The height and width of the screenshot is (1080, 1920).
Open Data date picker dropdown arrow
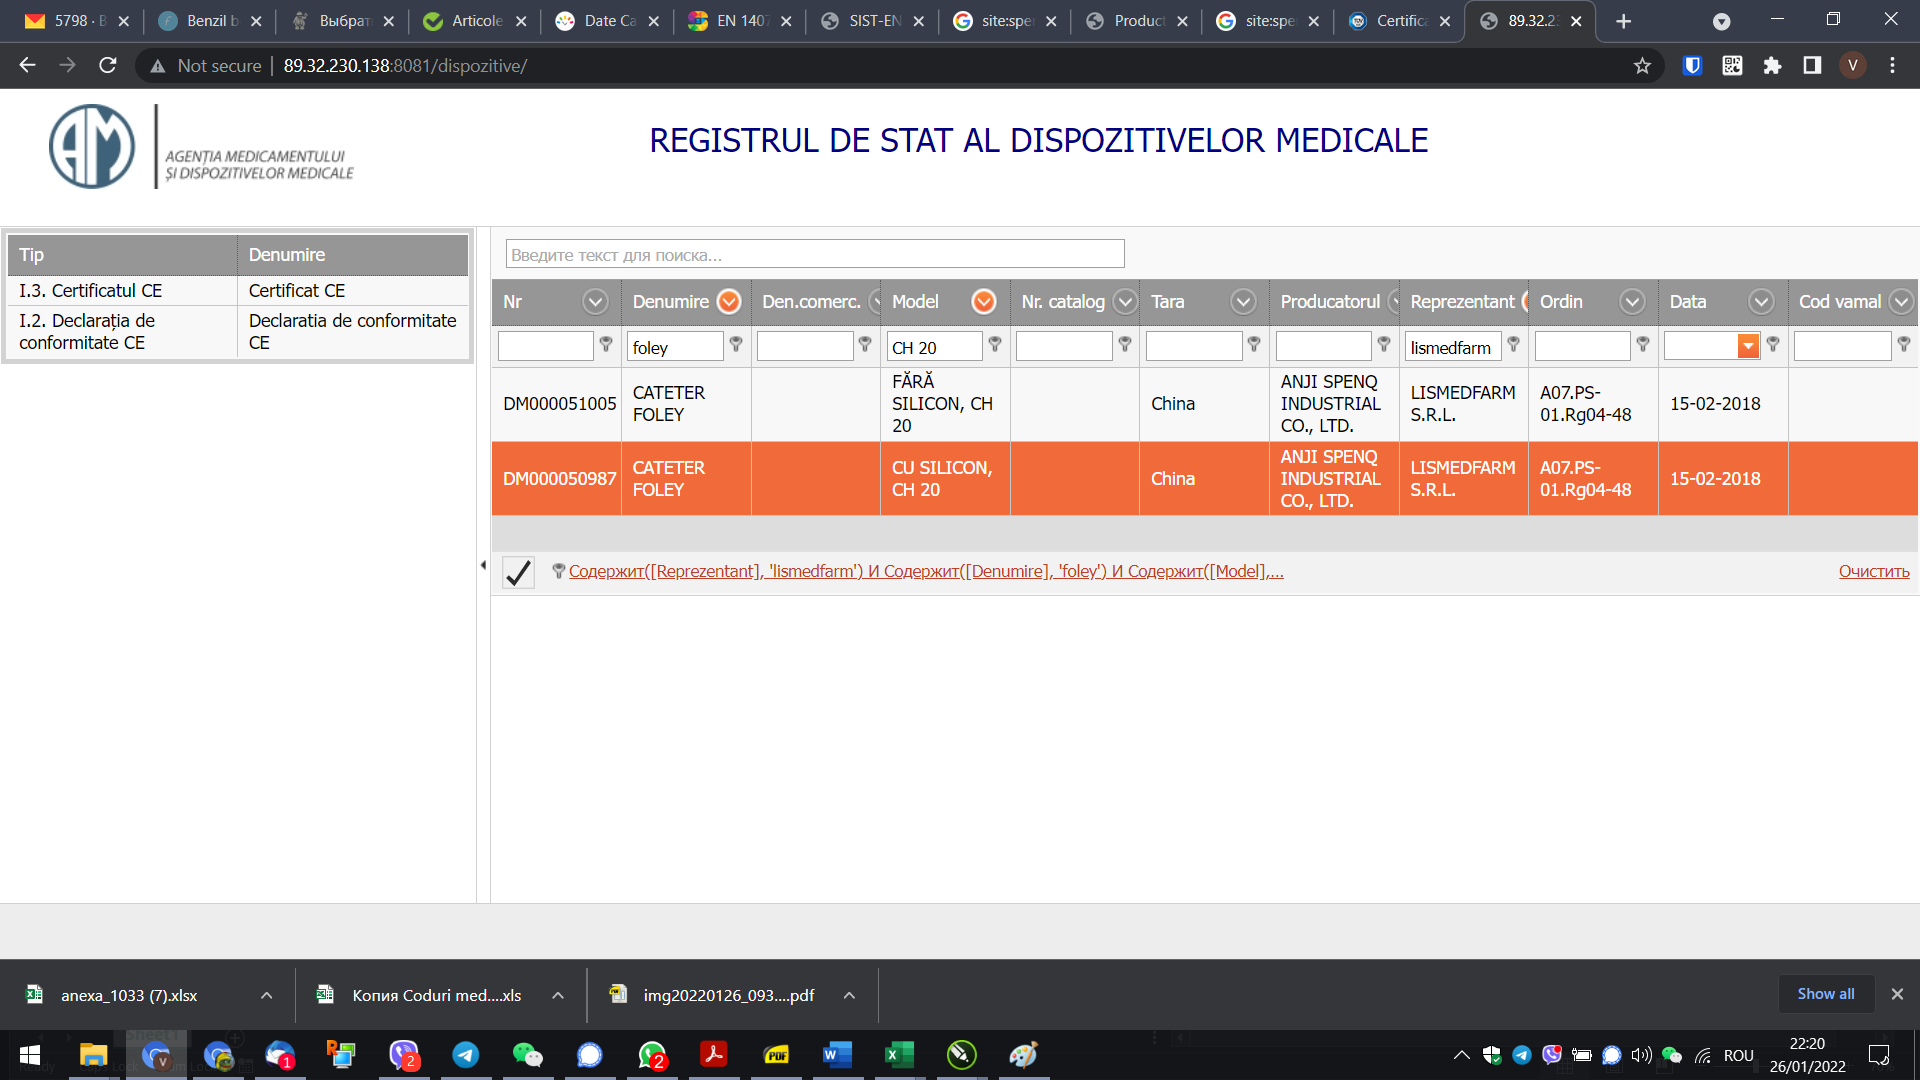1748,346
